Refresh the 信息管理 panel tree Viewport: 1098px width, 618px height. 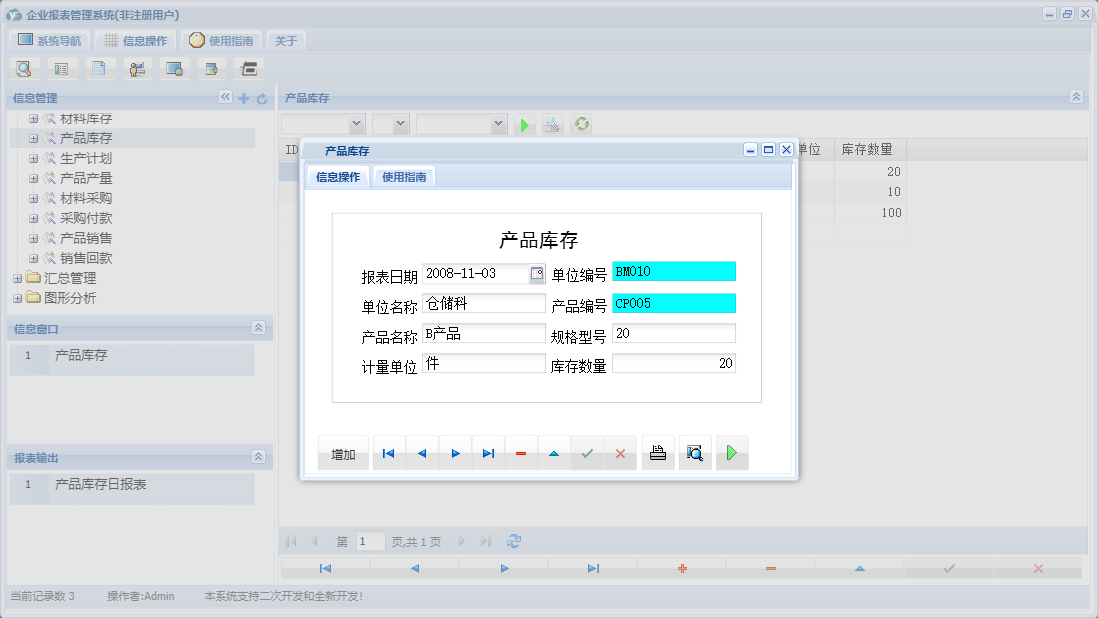[262, 99]
